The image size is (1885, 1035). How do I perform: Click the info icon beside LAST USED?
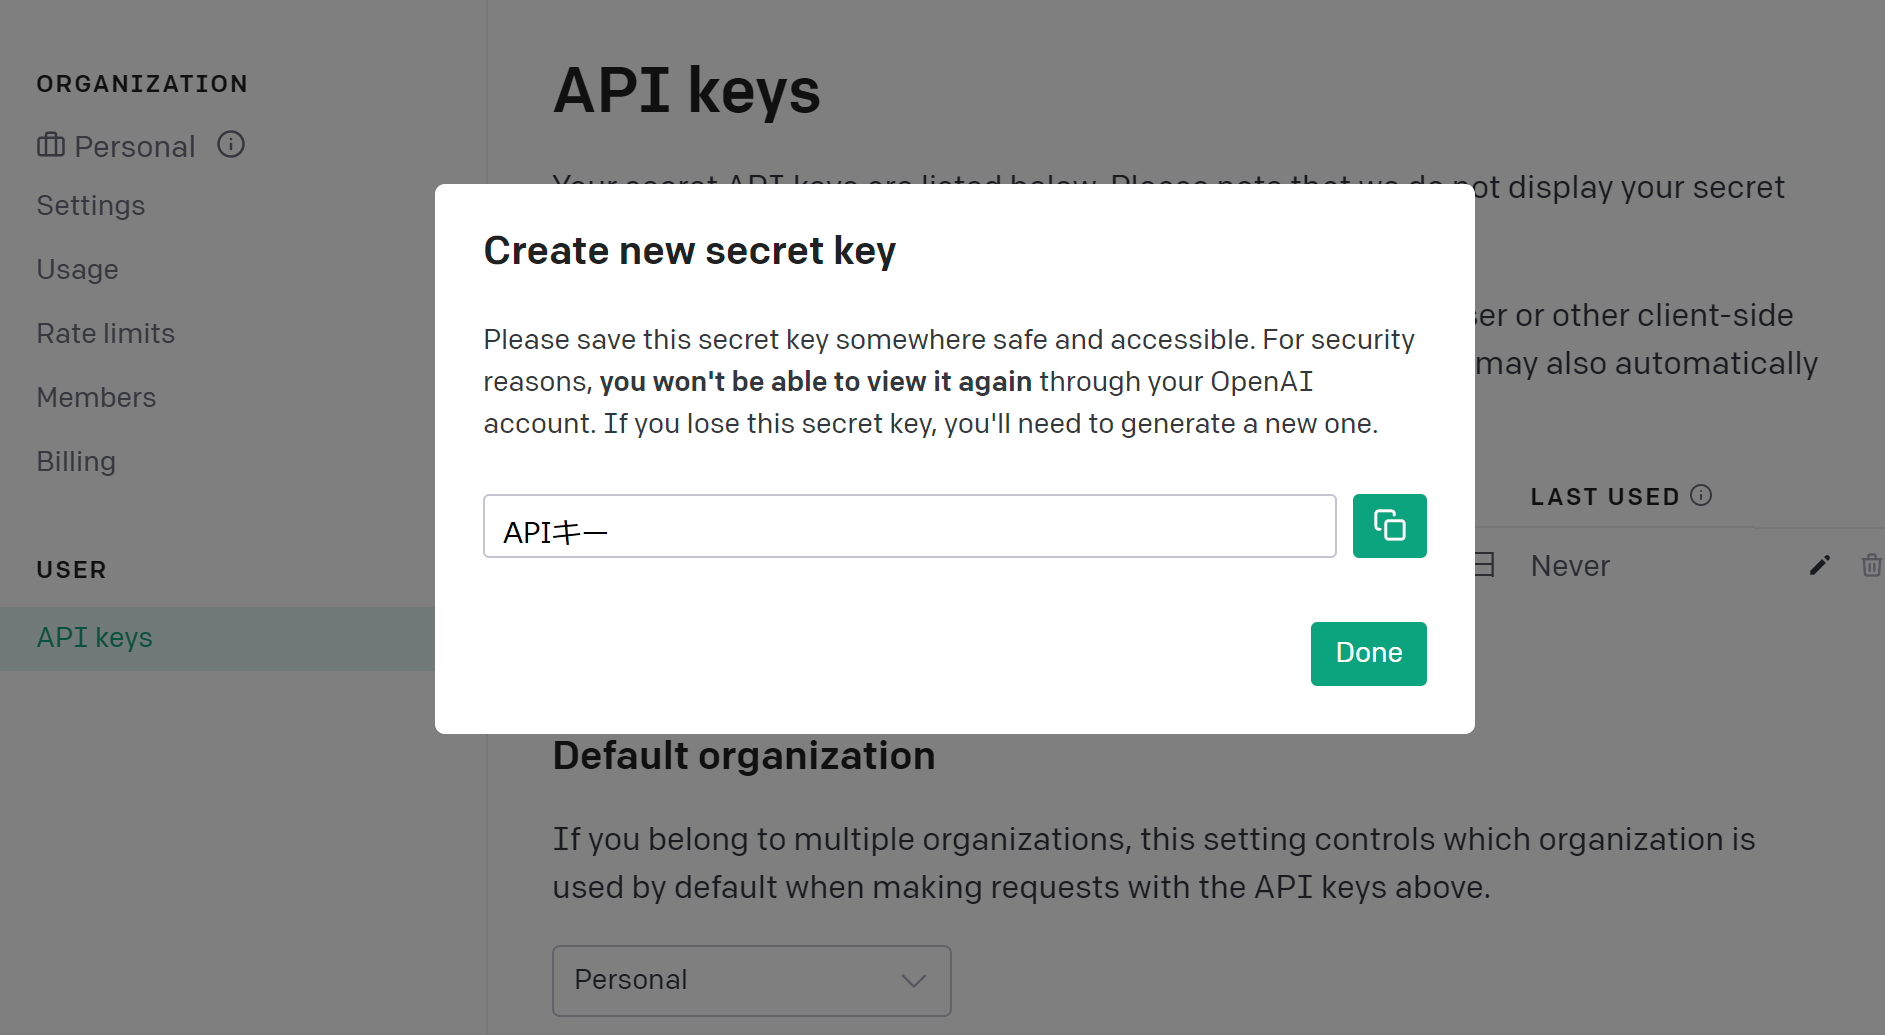(x=1701, y=496)
